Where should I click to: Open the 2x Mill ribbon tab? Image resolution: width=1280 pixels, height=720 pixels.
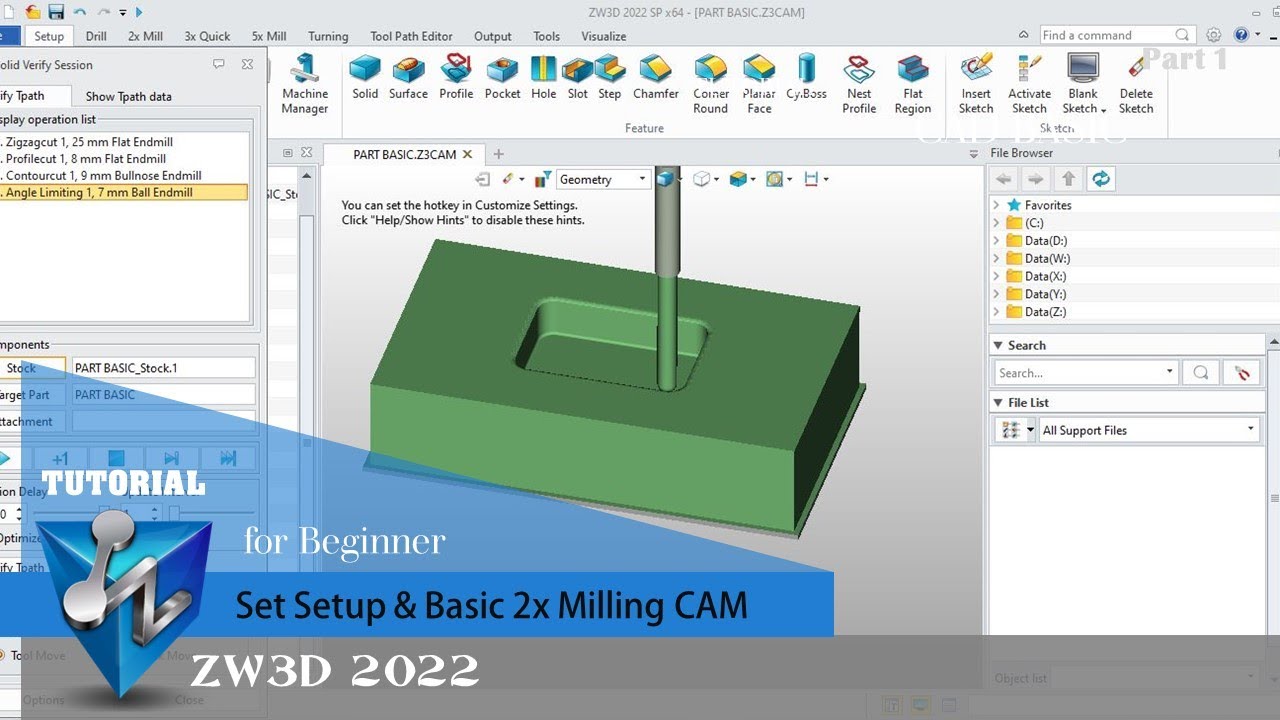(x=146, y=36)
